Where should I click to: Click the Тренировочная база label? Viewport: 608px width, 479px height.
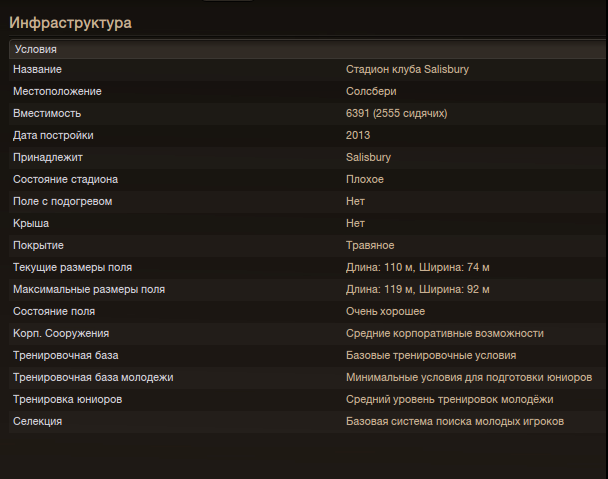coord(66,356)
